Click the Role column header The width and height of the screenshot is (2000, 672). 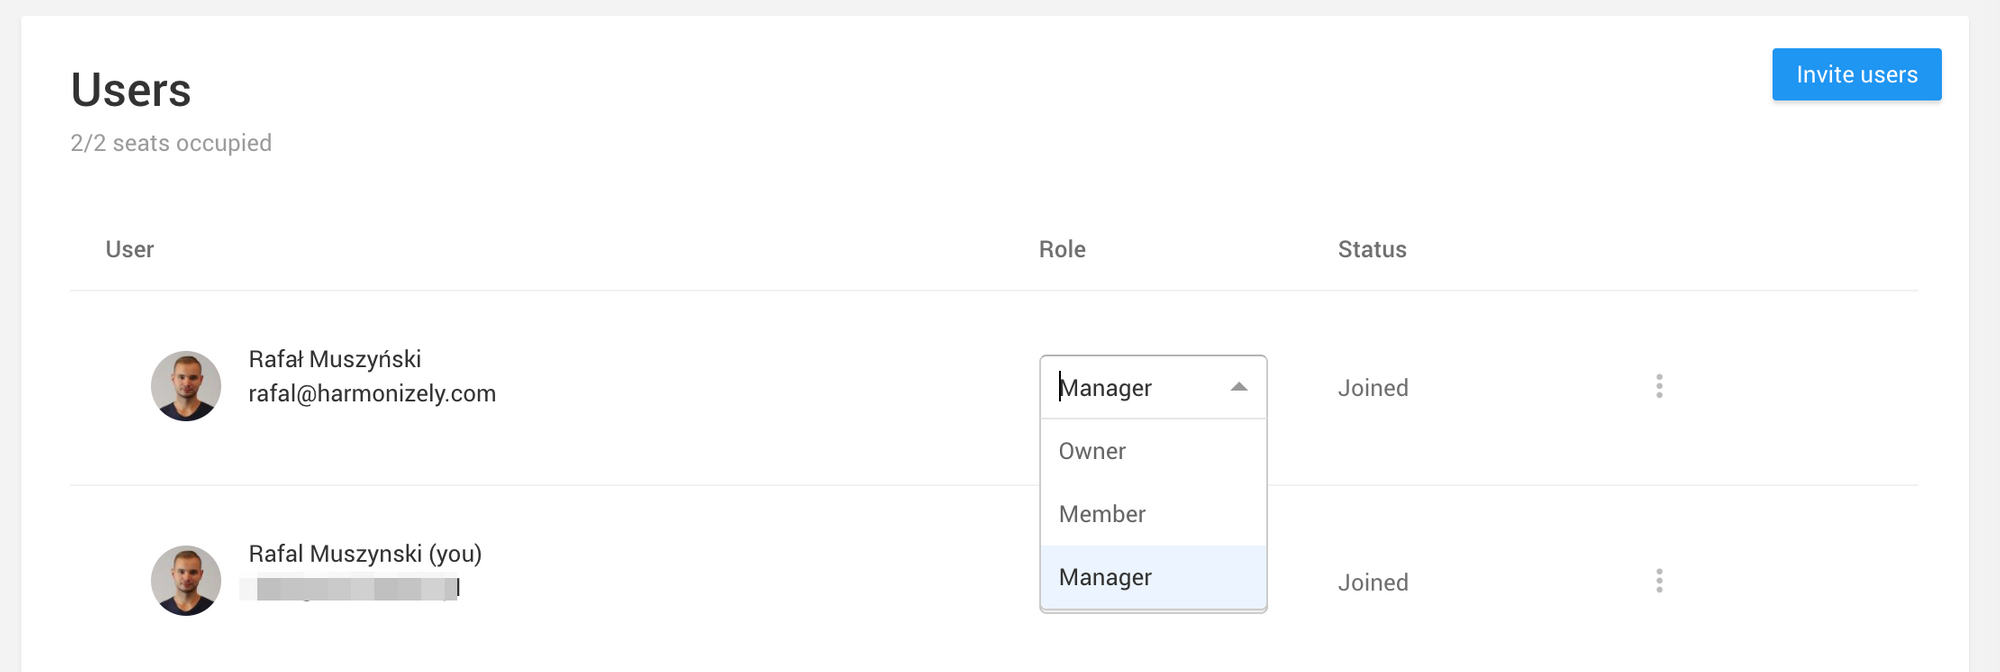1062,249
